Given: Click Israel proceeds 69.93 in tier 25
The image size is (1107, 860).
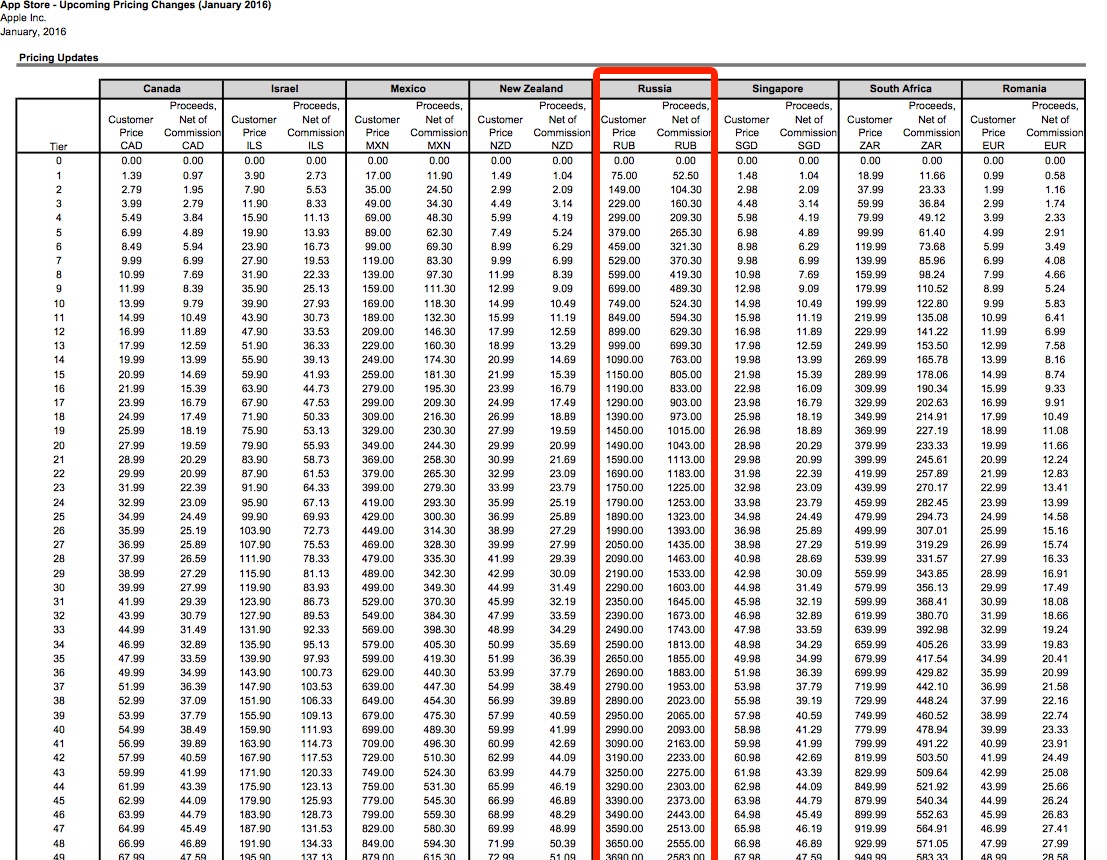Looking at the screenshot, I should click(316, 517).
